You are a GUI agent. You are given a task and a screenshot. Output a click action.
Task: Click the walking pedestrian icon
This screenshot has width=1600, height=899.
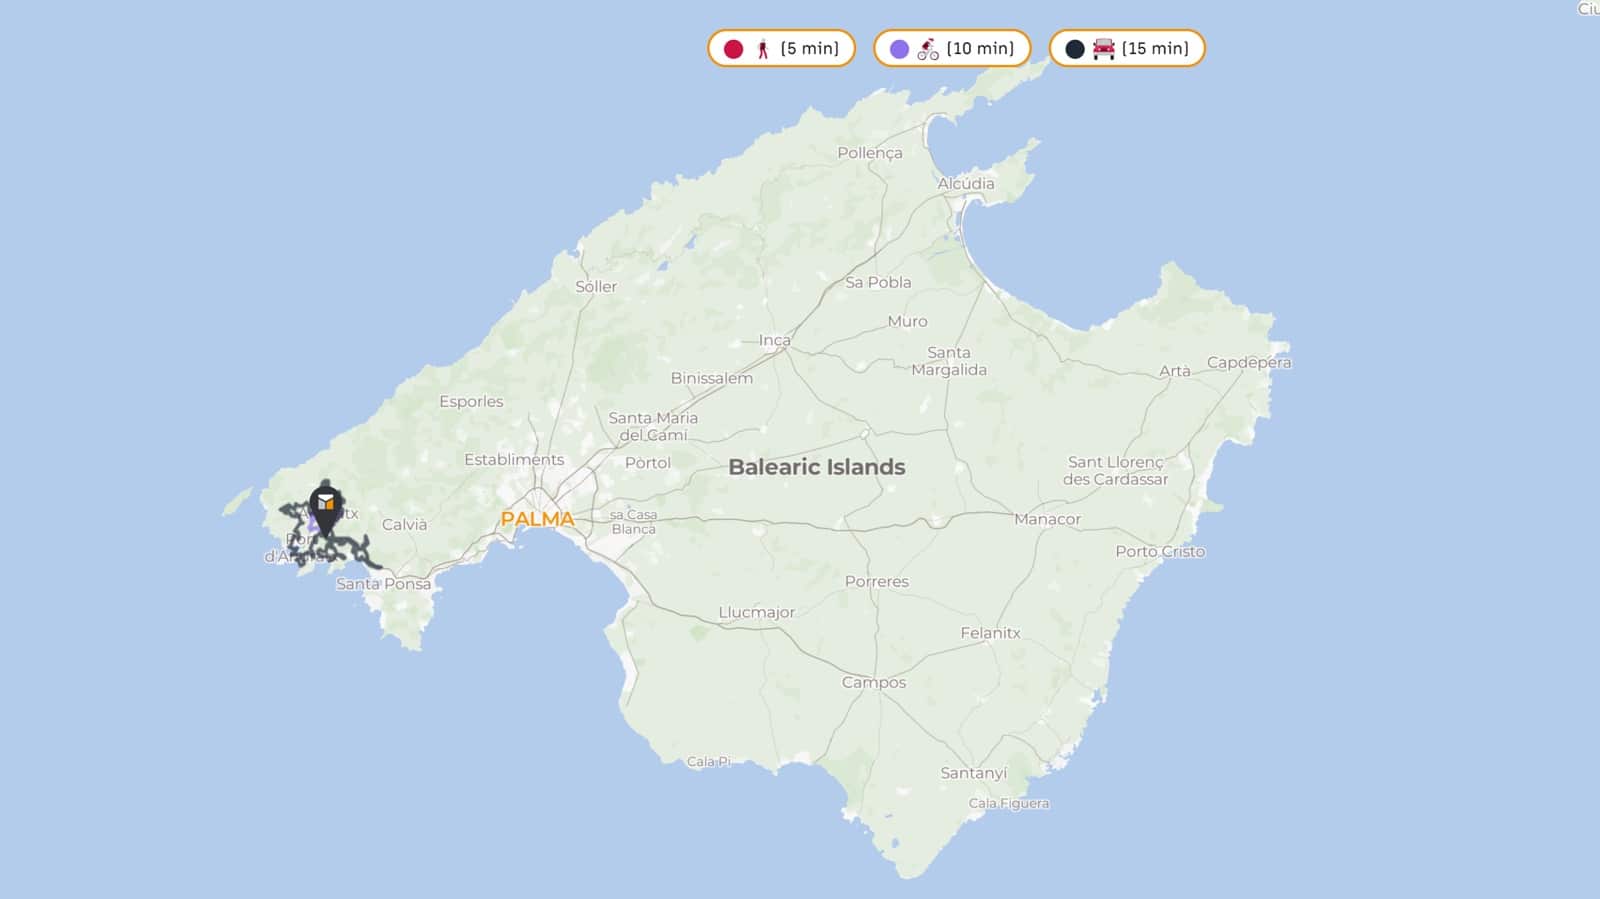763,49
